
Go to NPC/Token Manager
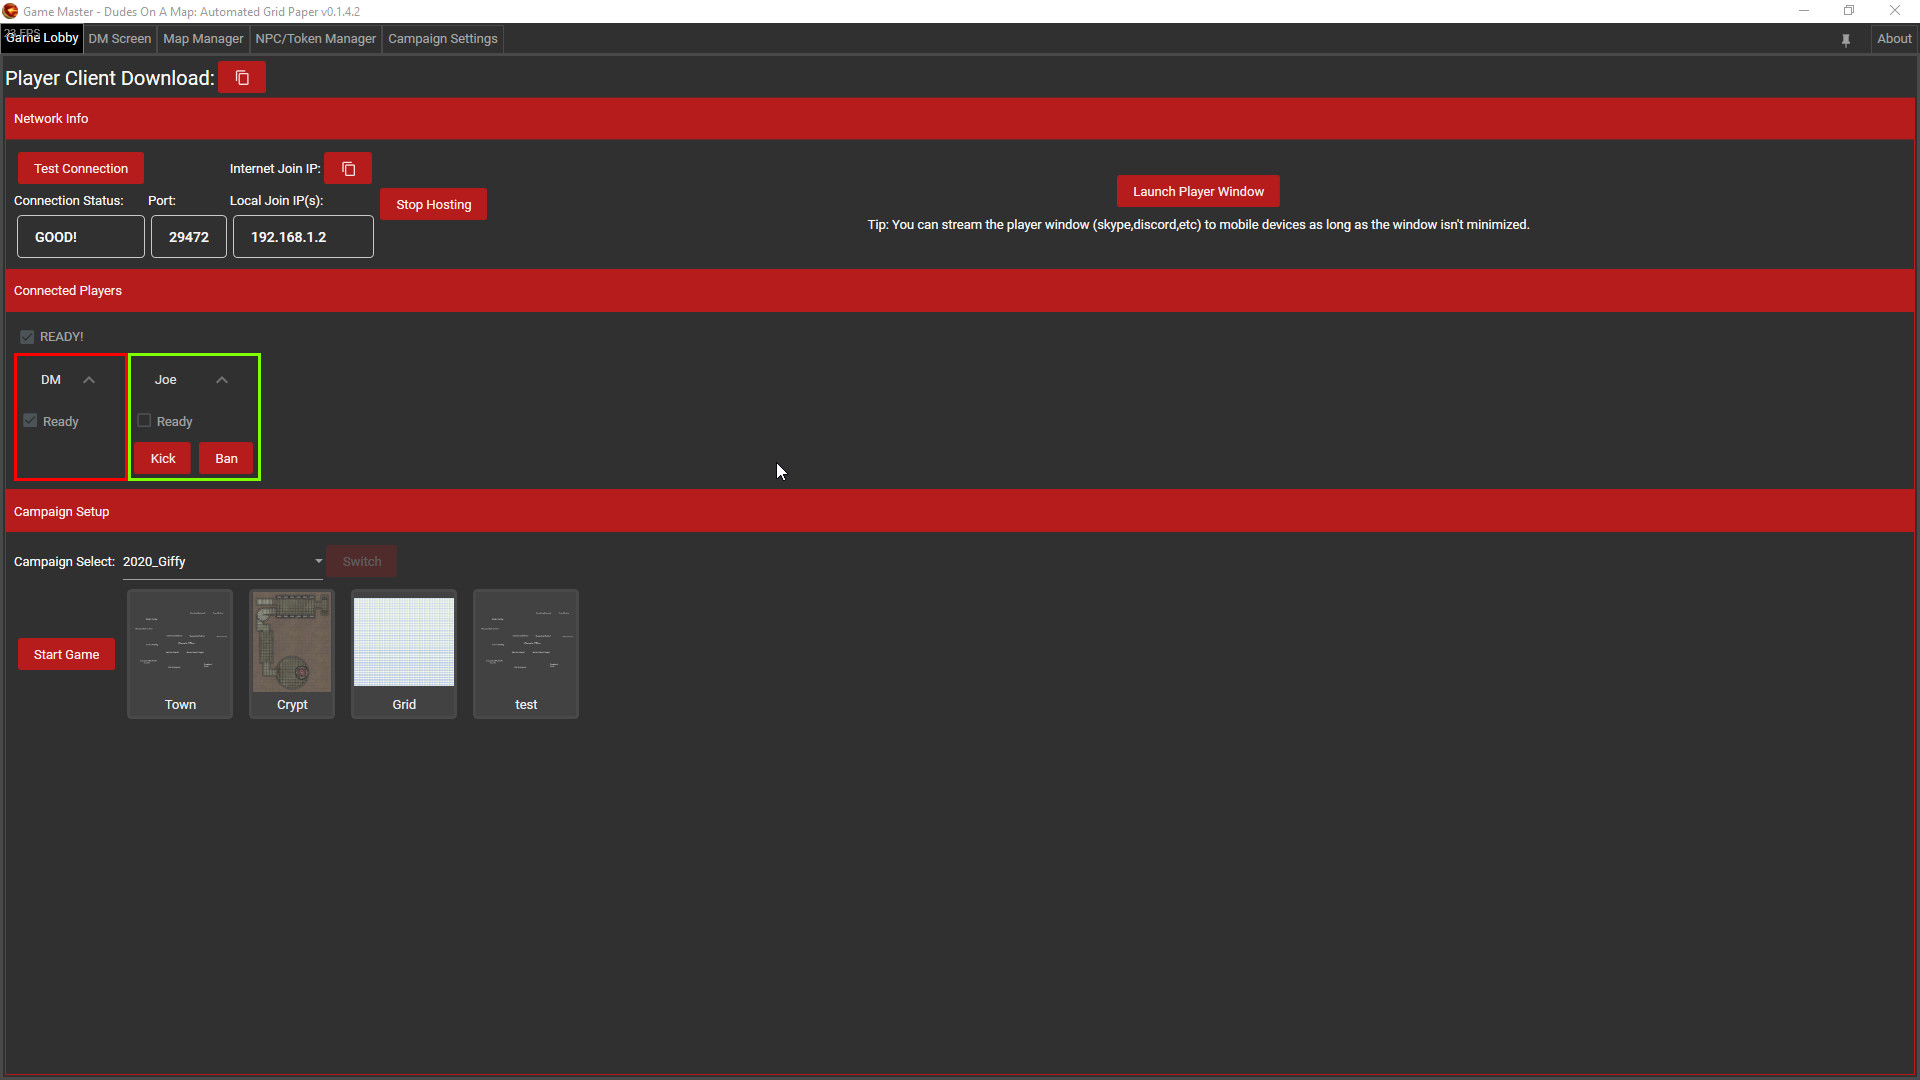click(x=315, y=39)
